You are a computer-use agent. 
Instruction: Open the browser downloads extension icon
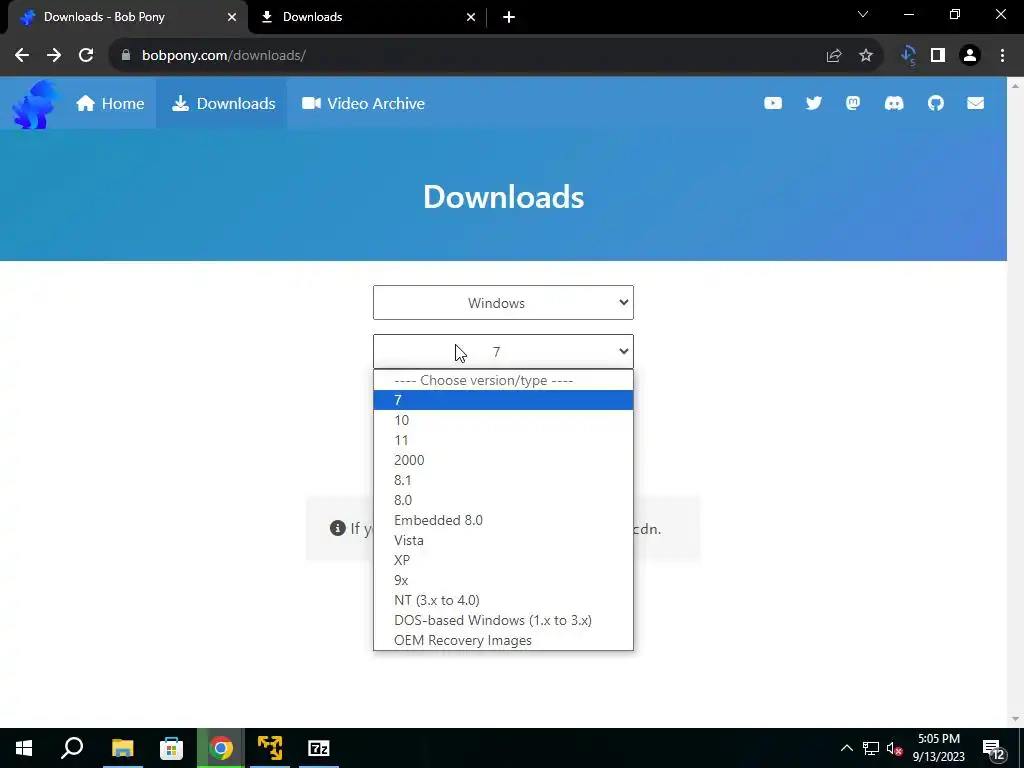[x=908, y=56]
